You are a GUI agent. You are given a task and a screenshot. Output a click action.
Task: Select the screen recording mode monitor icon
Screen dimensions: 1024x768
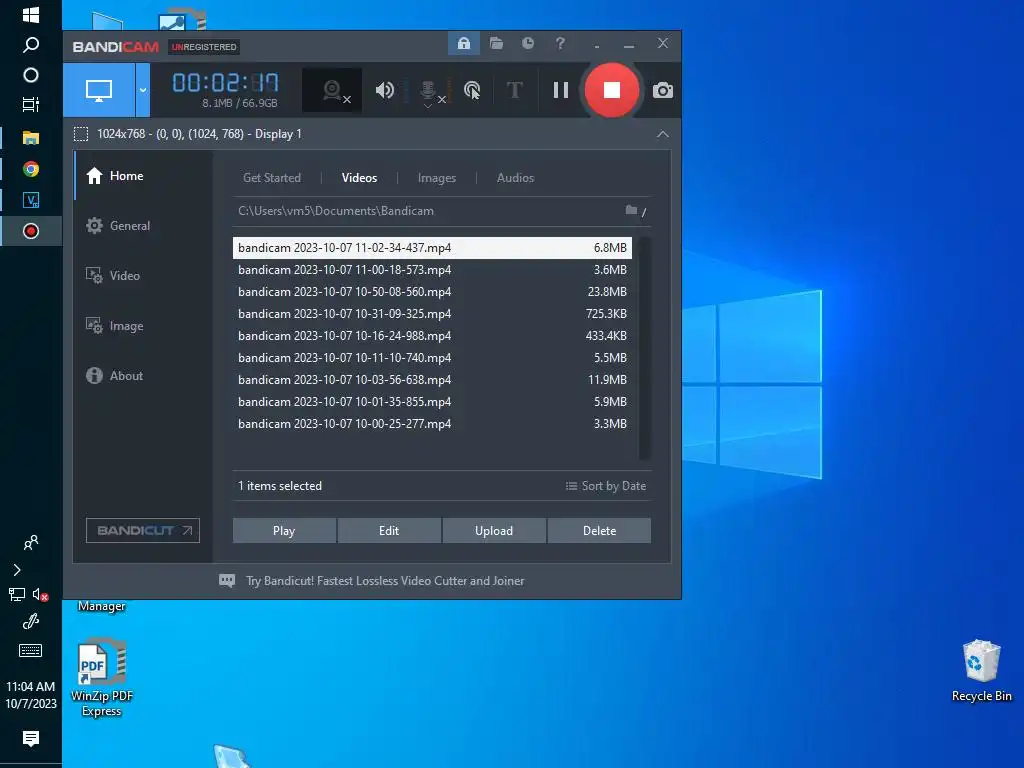pyautogui.click(x=99, y=90)
